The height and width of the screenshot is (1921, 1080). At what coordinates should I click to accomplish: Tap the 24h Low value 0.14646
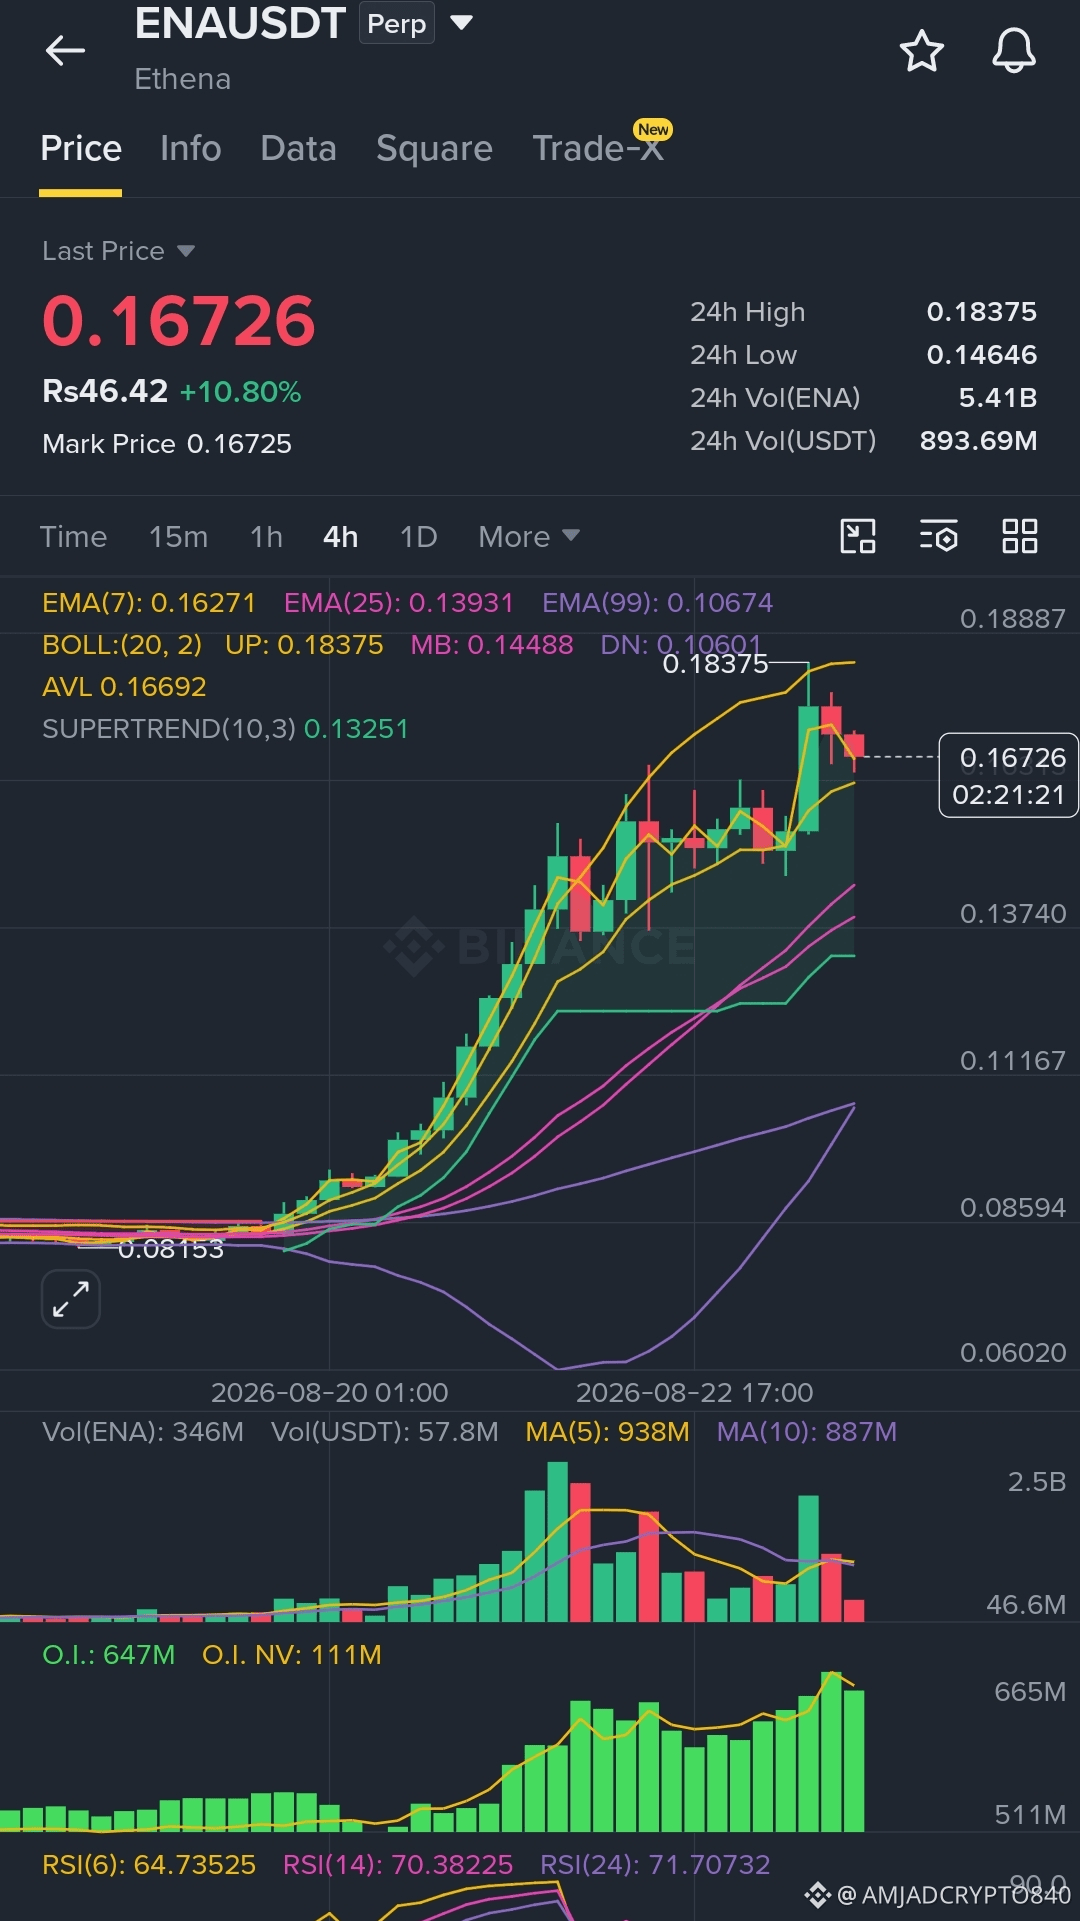pyautogui.click(x=981, y=355)
